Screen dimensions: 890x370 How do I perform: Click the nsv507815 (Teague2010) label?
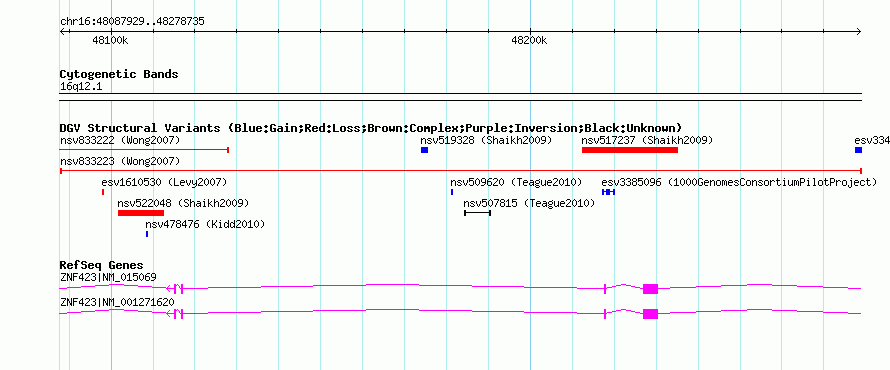click(529, 203)
